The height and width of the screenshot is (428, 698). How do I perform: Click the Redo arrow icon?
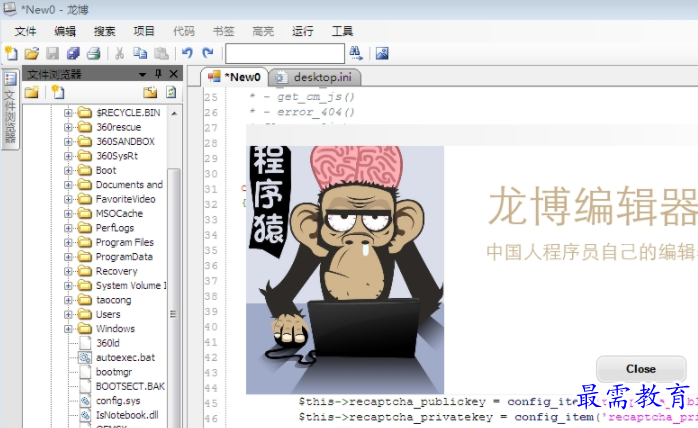pyautogui.click(x=207, y=53)
